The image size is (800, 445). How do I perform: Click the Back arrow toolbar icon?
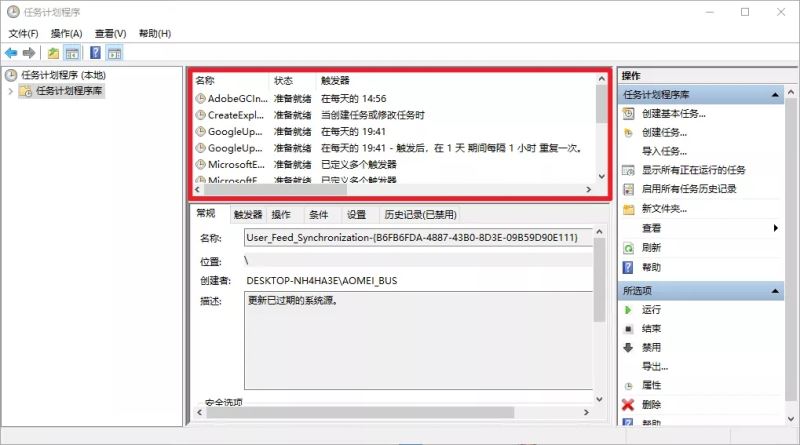(x=11, y=53)
